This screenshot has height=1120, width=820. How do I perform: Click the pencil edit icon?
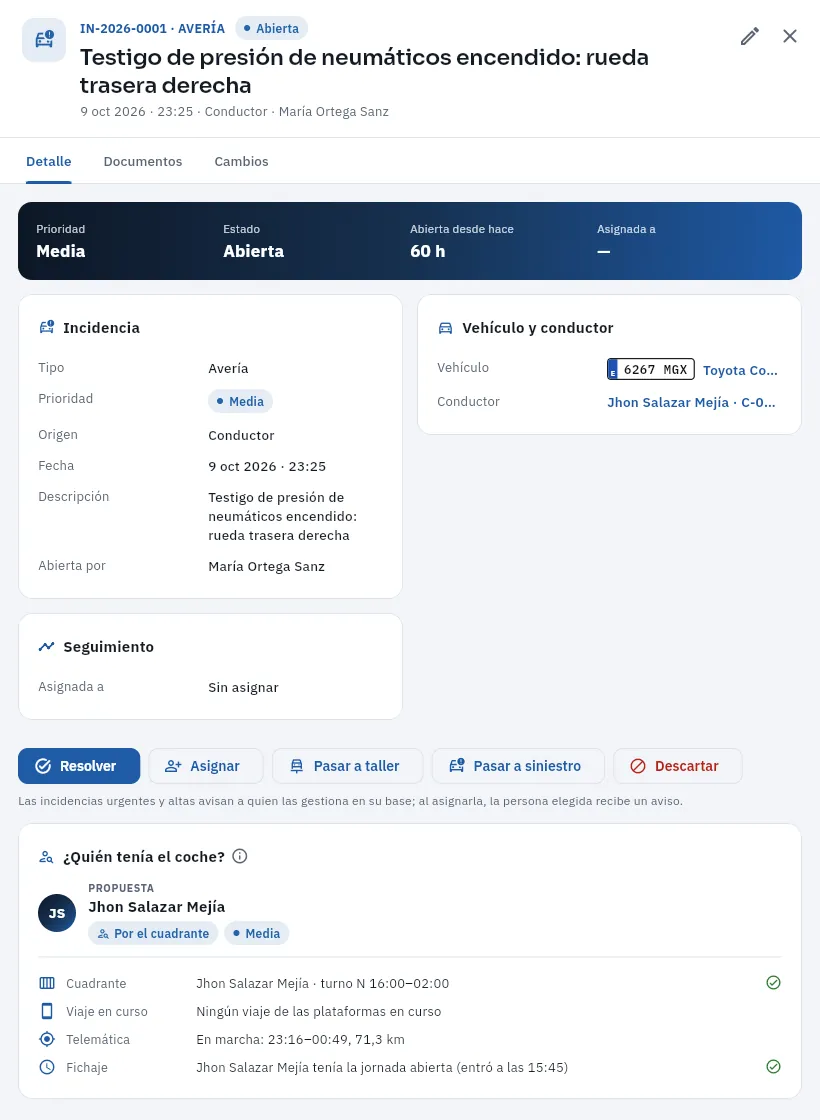click(749, 36)
